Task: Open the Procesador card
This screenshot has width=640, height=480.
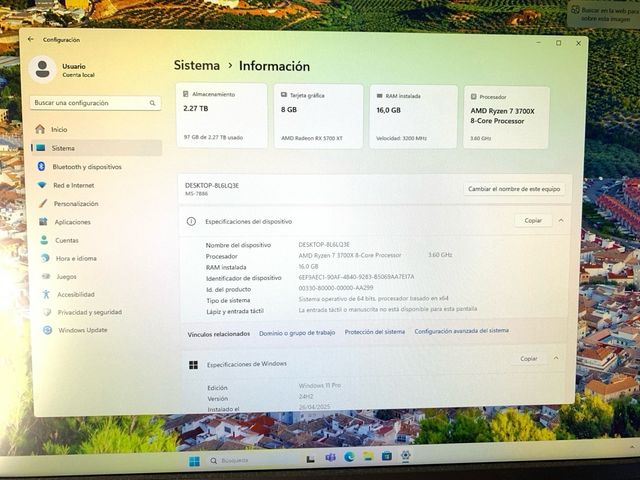Action: coord(507,118)
